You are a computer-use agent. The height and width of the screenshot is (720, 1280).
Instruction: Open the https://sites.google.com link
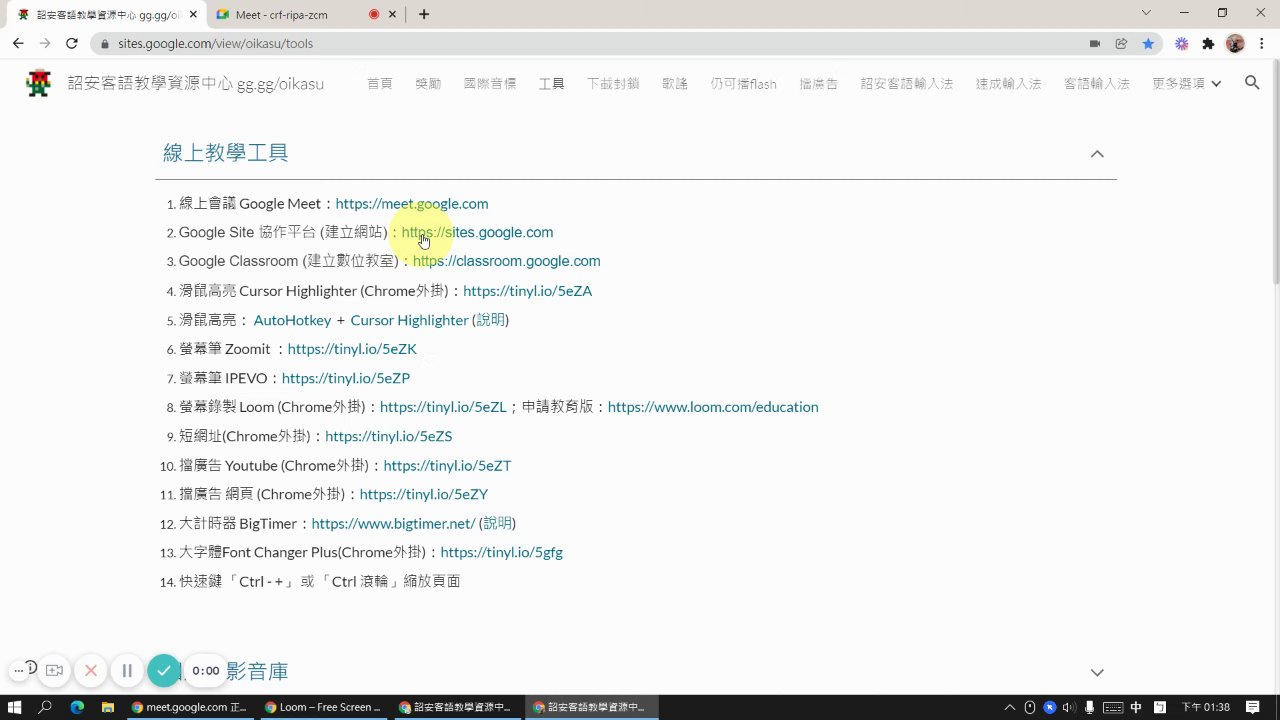(477, 232)
